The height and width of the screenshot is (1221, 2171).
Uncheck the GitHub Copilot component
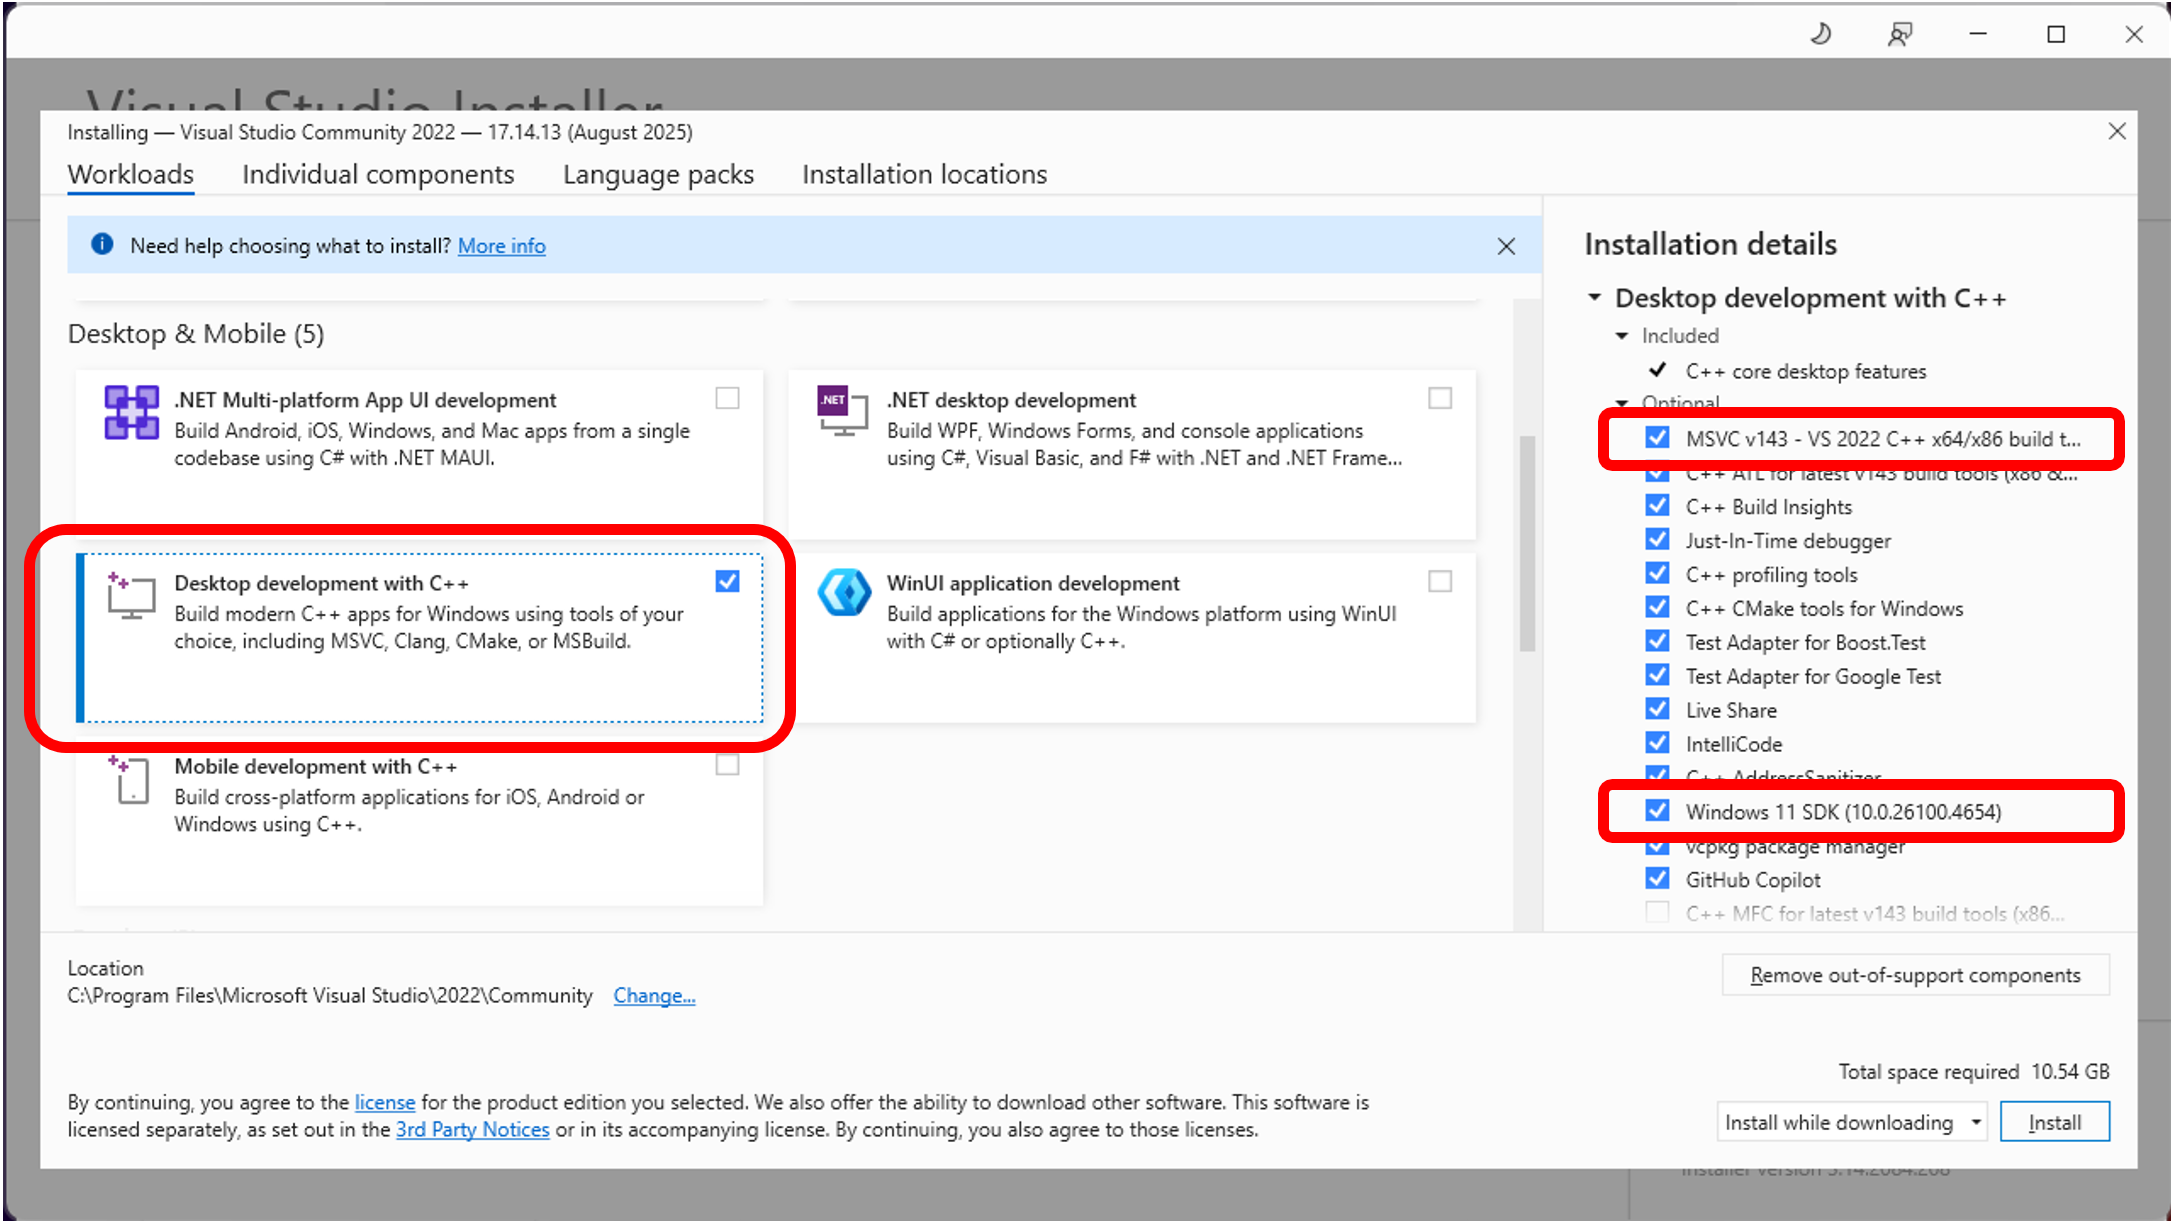tap(1657, 879)
